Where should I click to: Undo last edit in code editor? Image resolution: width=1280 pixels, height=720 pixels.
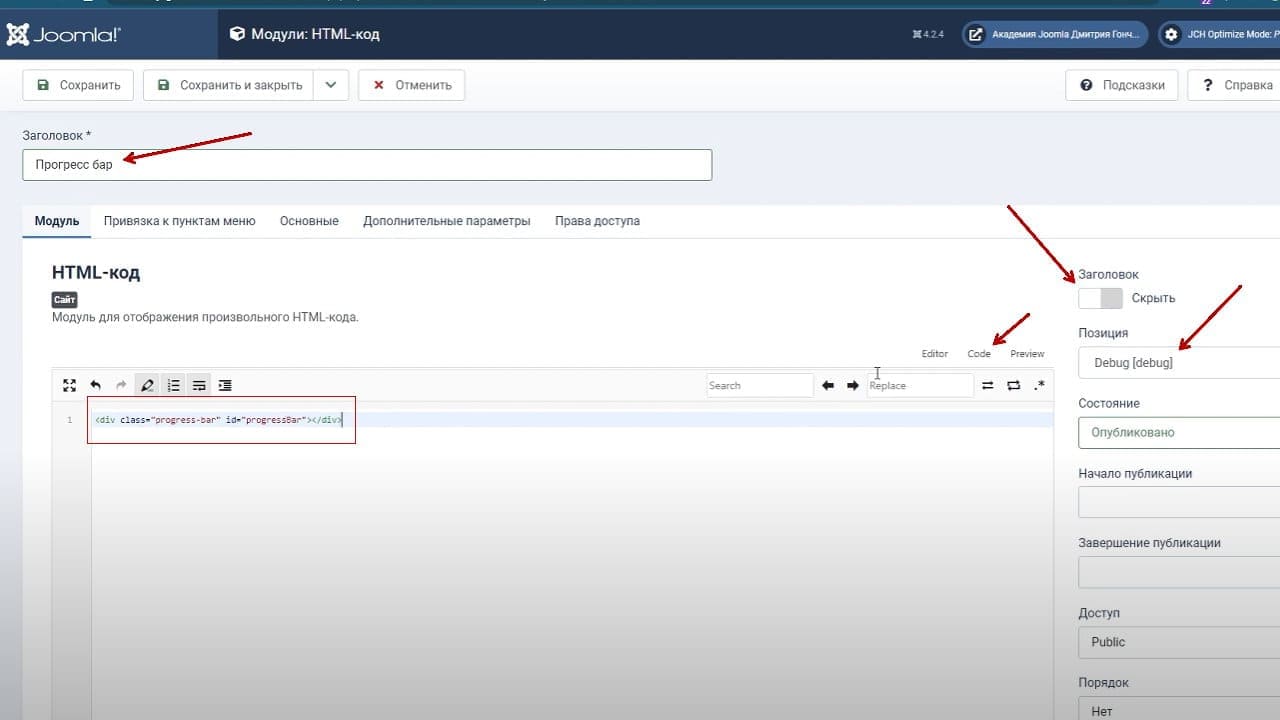pyautogui.click(x=96, y=385)
